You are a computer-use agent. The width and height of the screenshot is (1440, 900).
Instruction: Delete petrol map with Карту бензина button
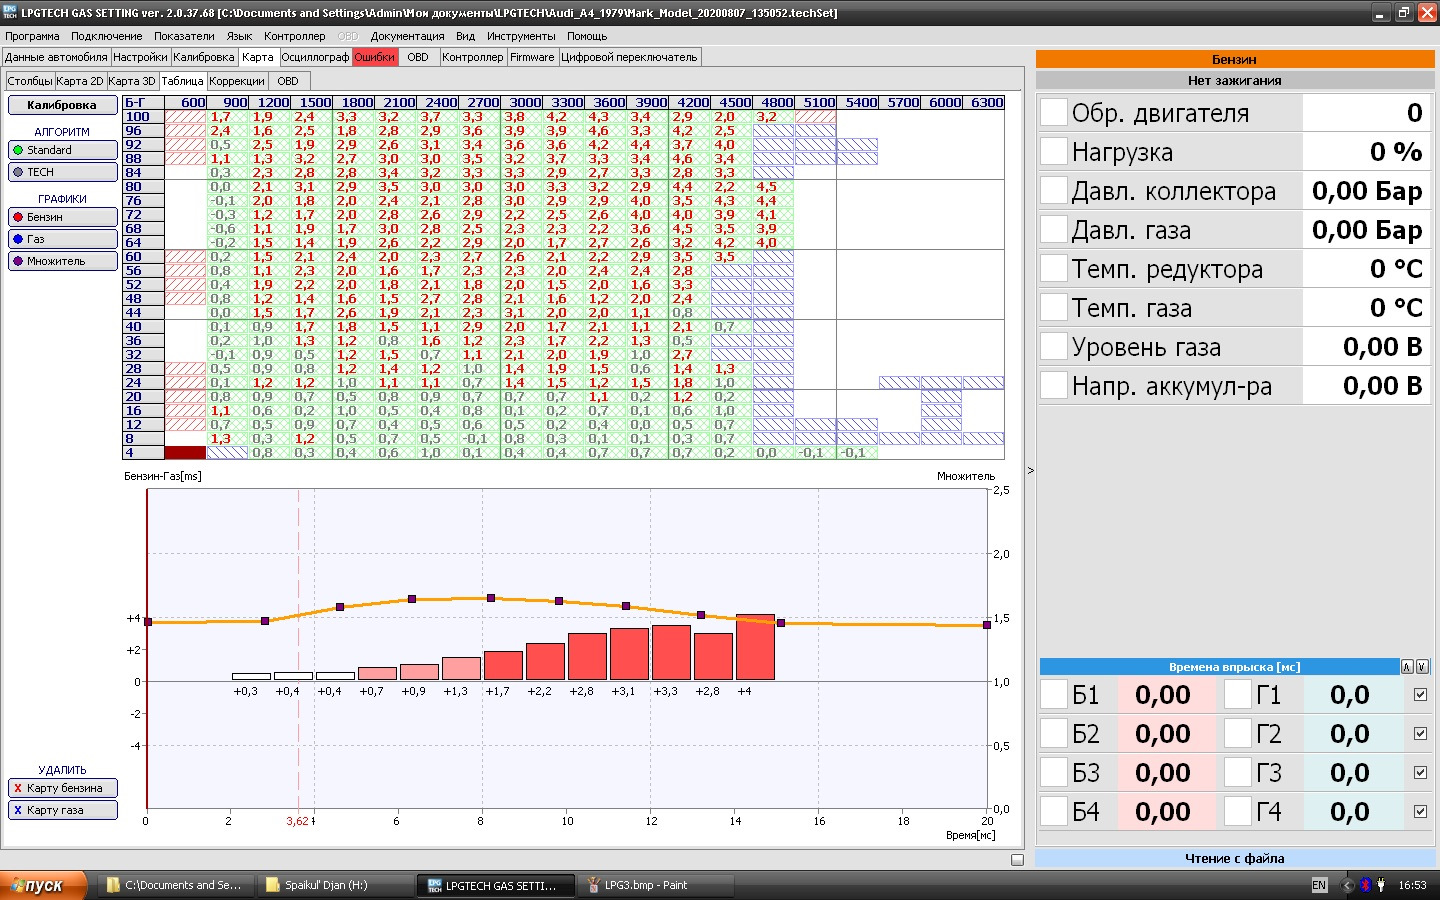pos(62,788)
